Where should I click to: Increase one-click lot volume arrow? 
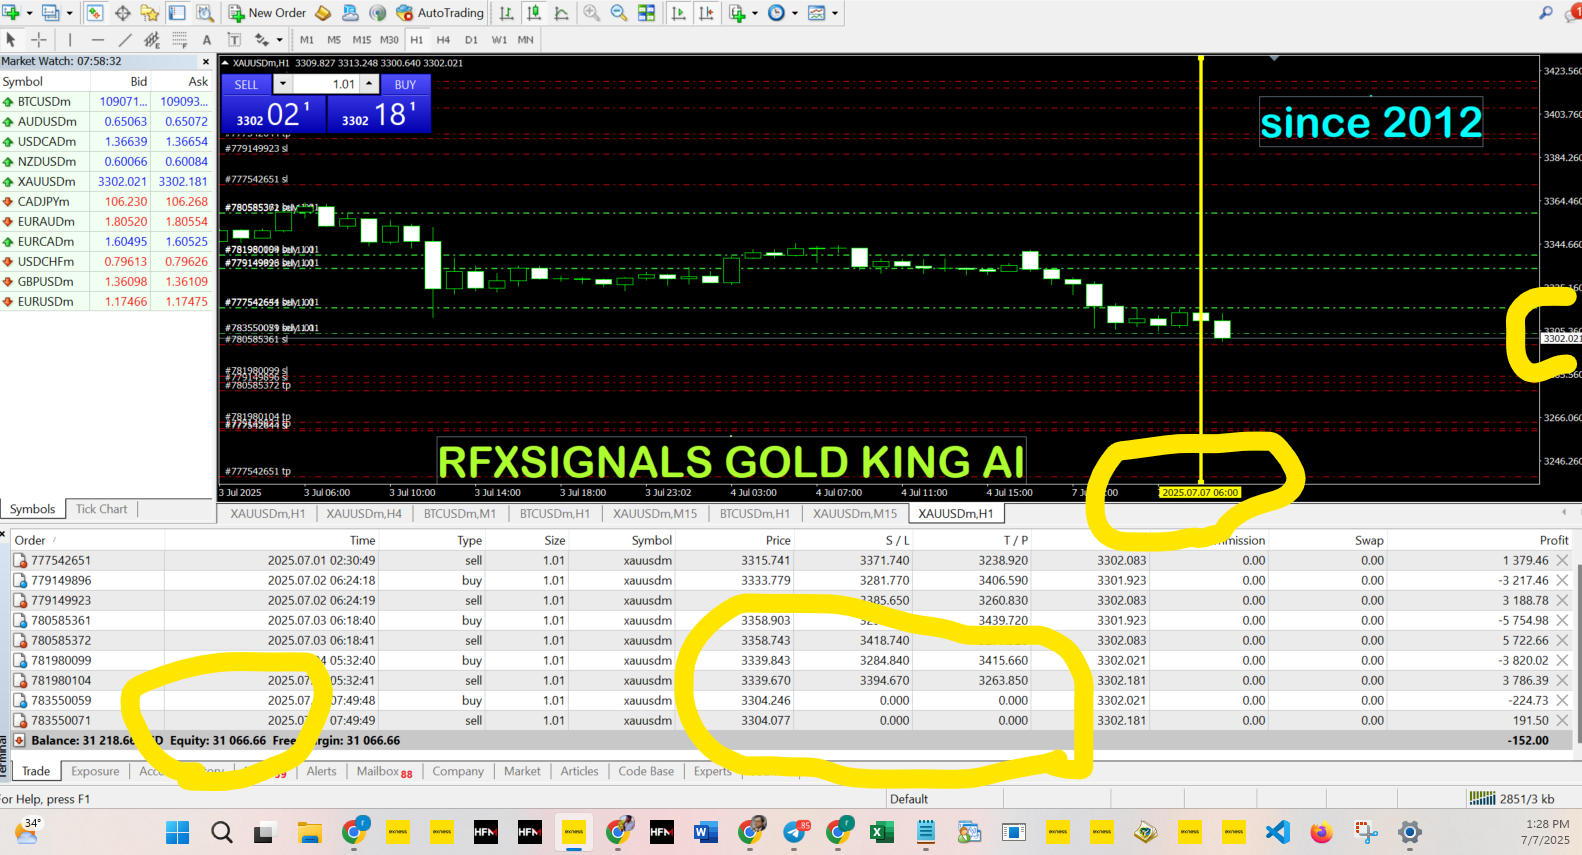(370, 84)
